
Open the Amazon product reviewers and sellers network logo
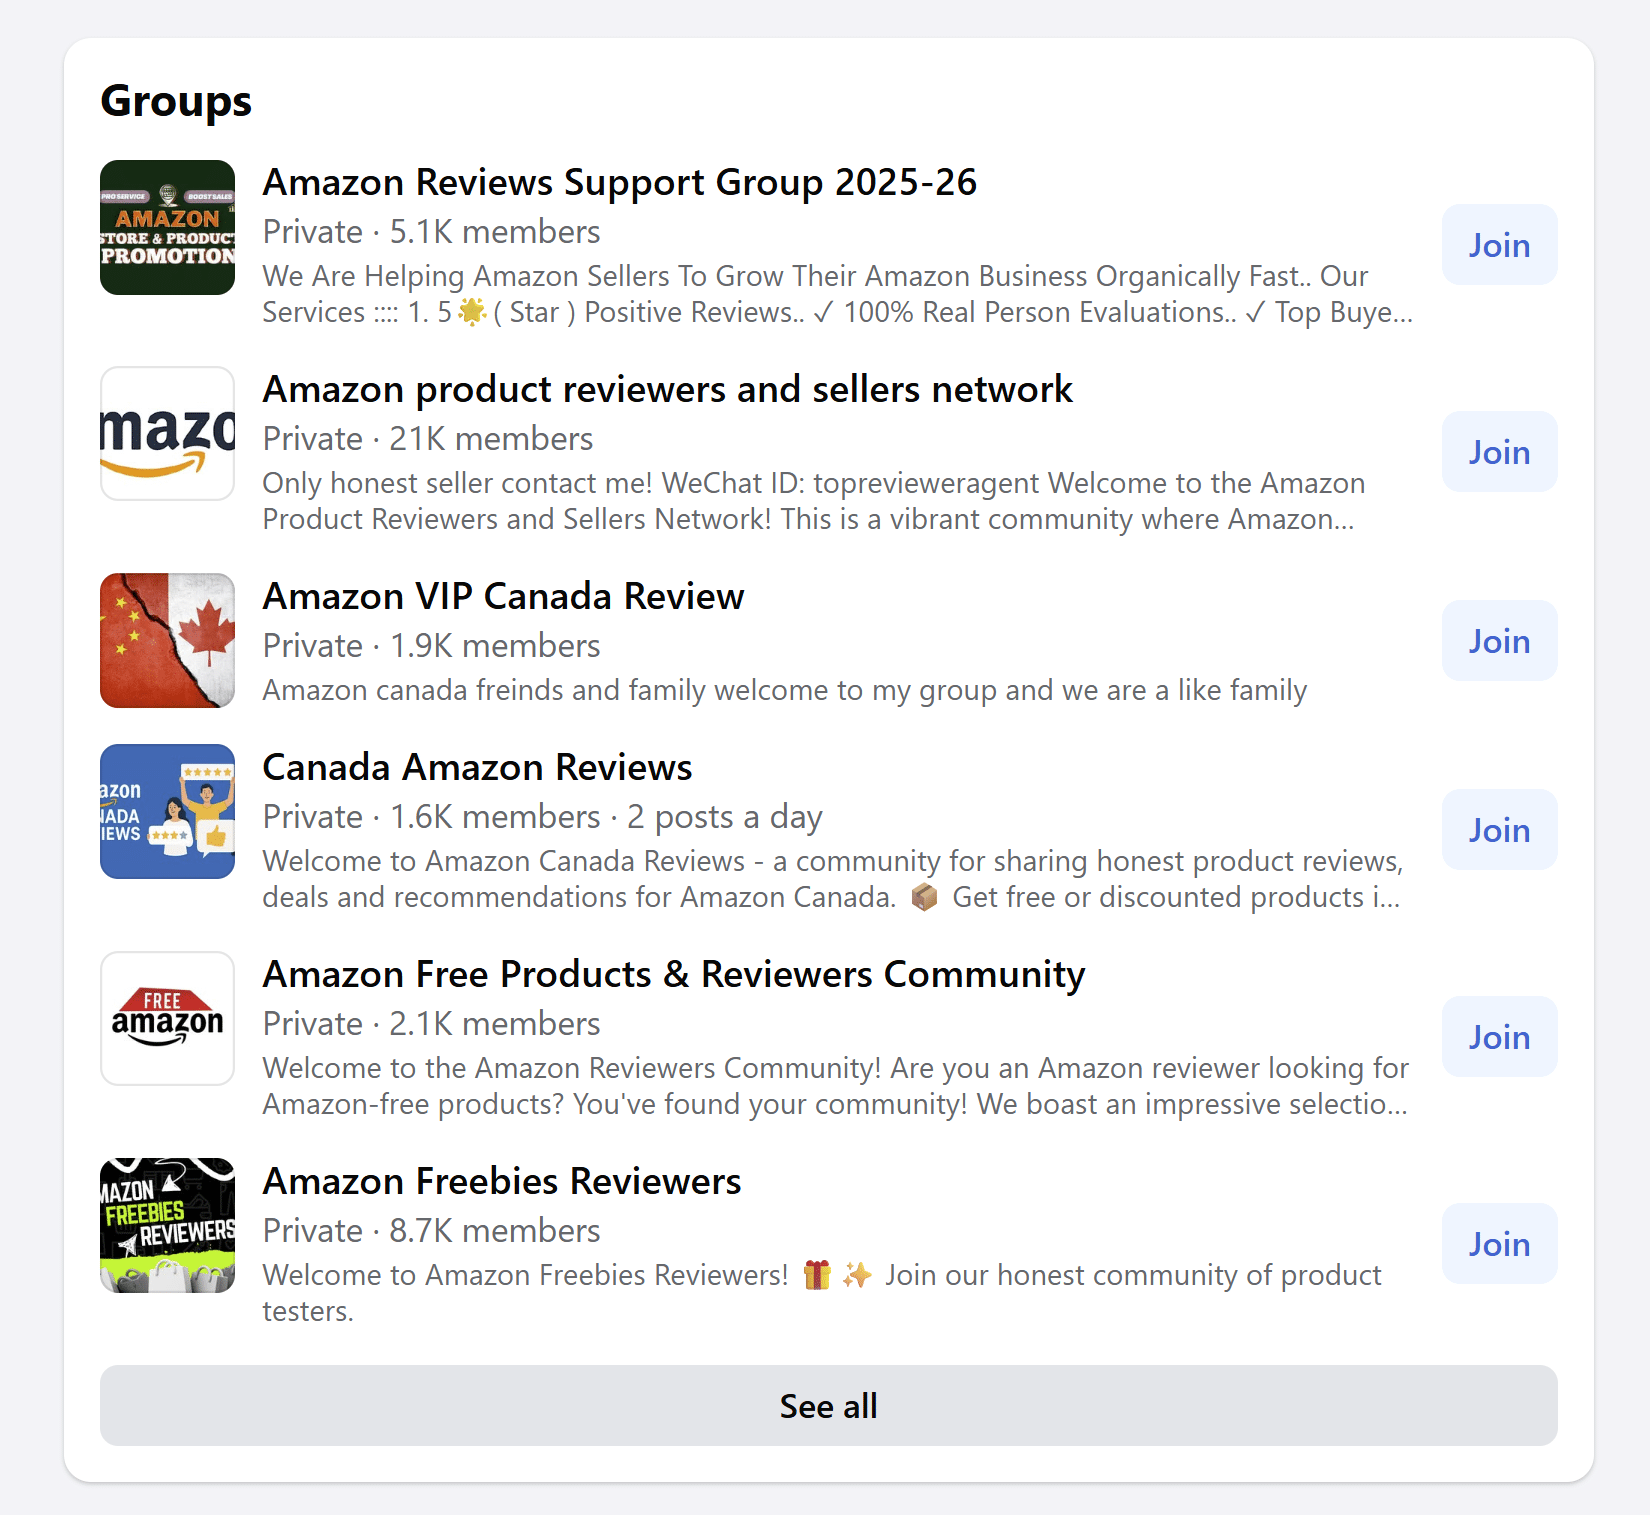point(167,433)
